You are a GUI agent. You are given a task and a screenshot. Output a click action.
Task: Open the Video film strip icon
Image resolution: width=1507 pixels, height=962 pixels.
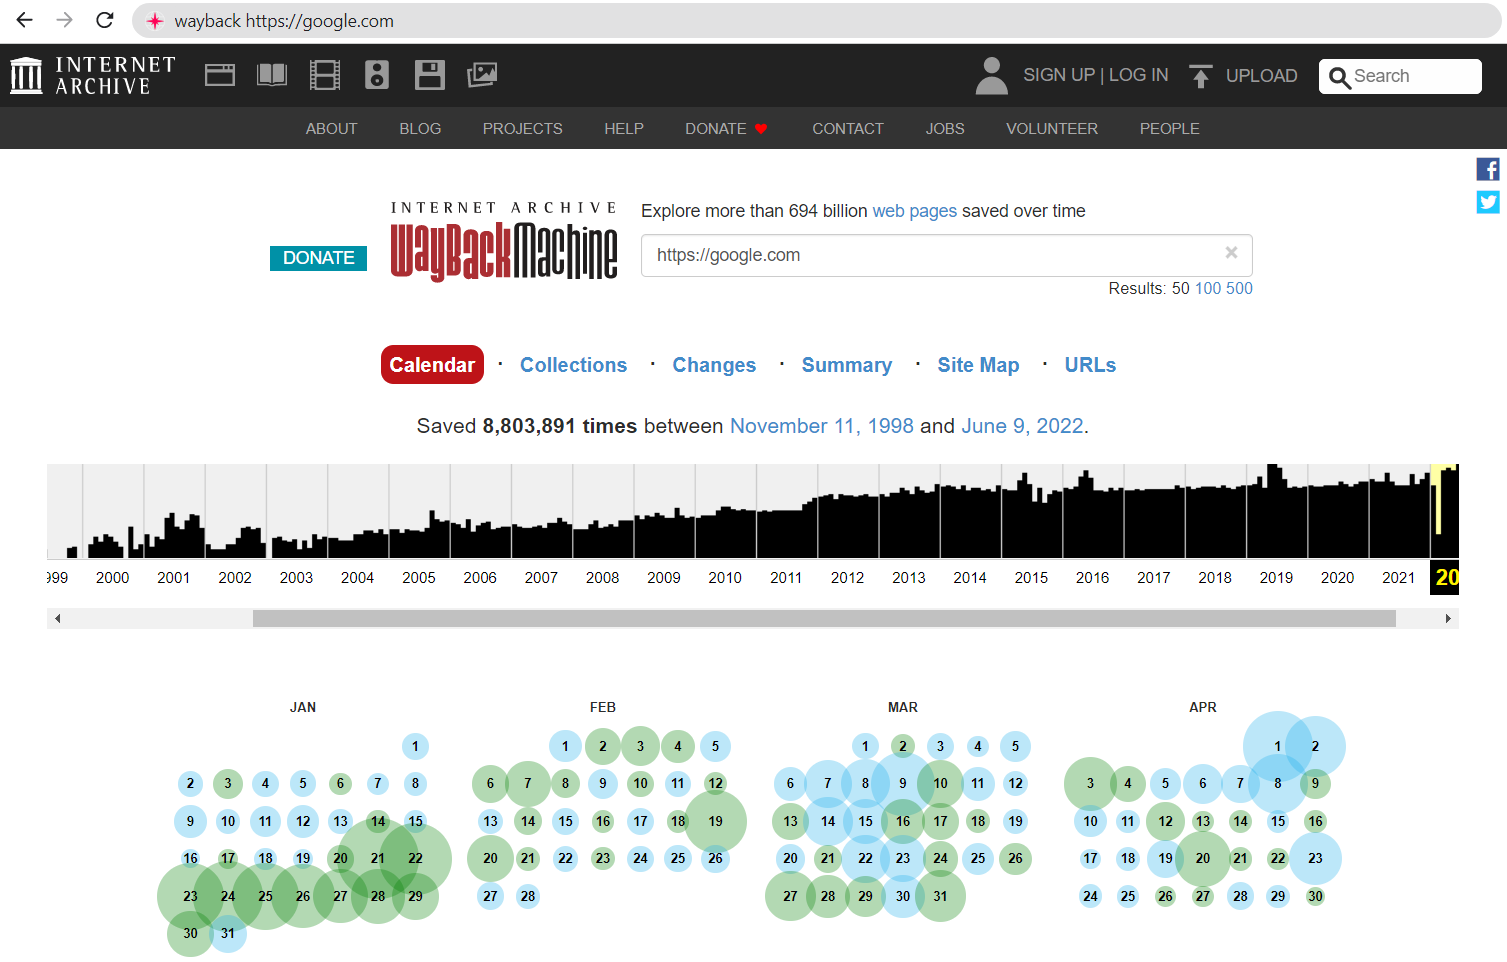pyautogui.click(x=325, y=75)
